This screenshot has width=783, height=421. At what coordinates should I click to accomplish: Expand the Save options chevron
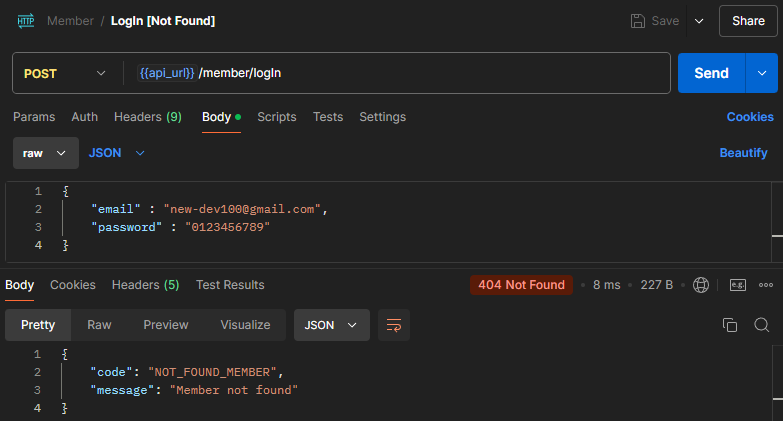699,21
